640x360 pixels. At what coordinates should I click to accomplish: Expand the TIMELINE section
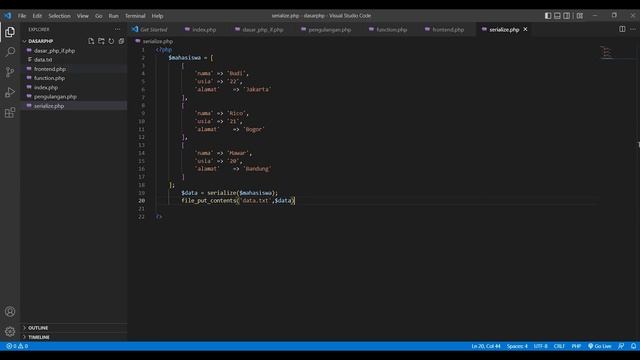(x=39, y=337)
